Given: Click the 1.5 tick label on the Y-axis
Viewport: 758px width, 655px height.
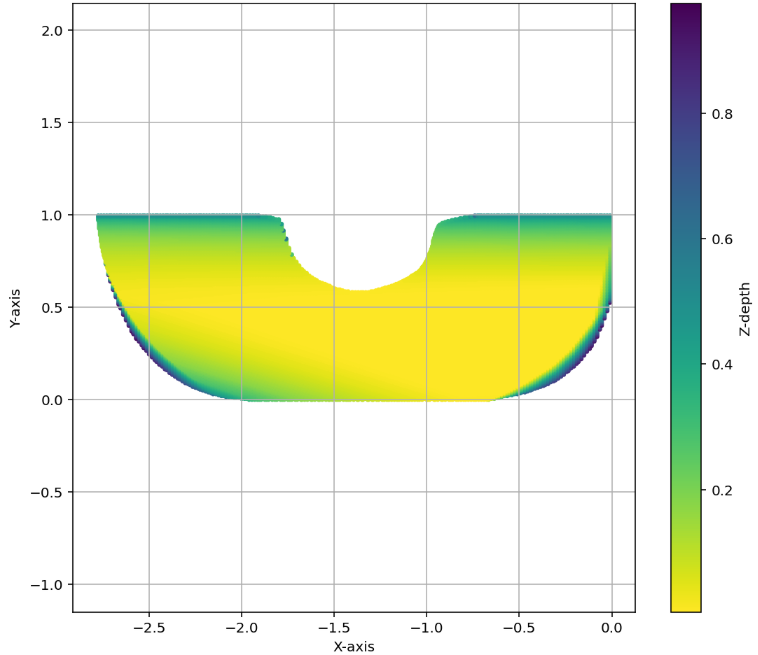Looking at the screenshot, I should [x=50, y=123].
